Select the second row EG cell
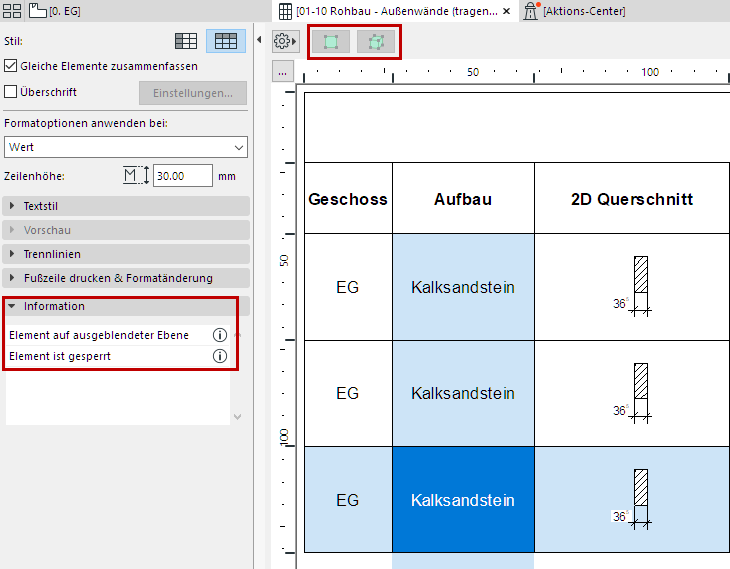This screenshot has width=730, height=569. point(348,393)
